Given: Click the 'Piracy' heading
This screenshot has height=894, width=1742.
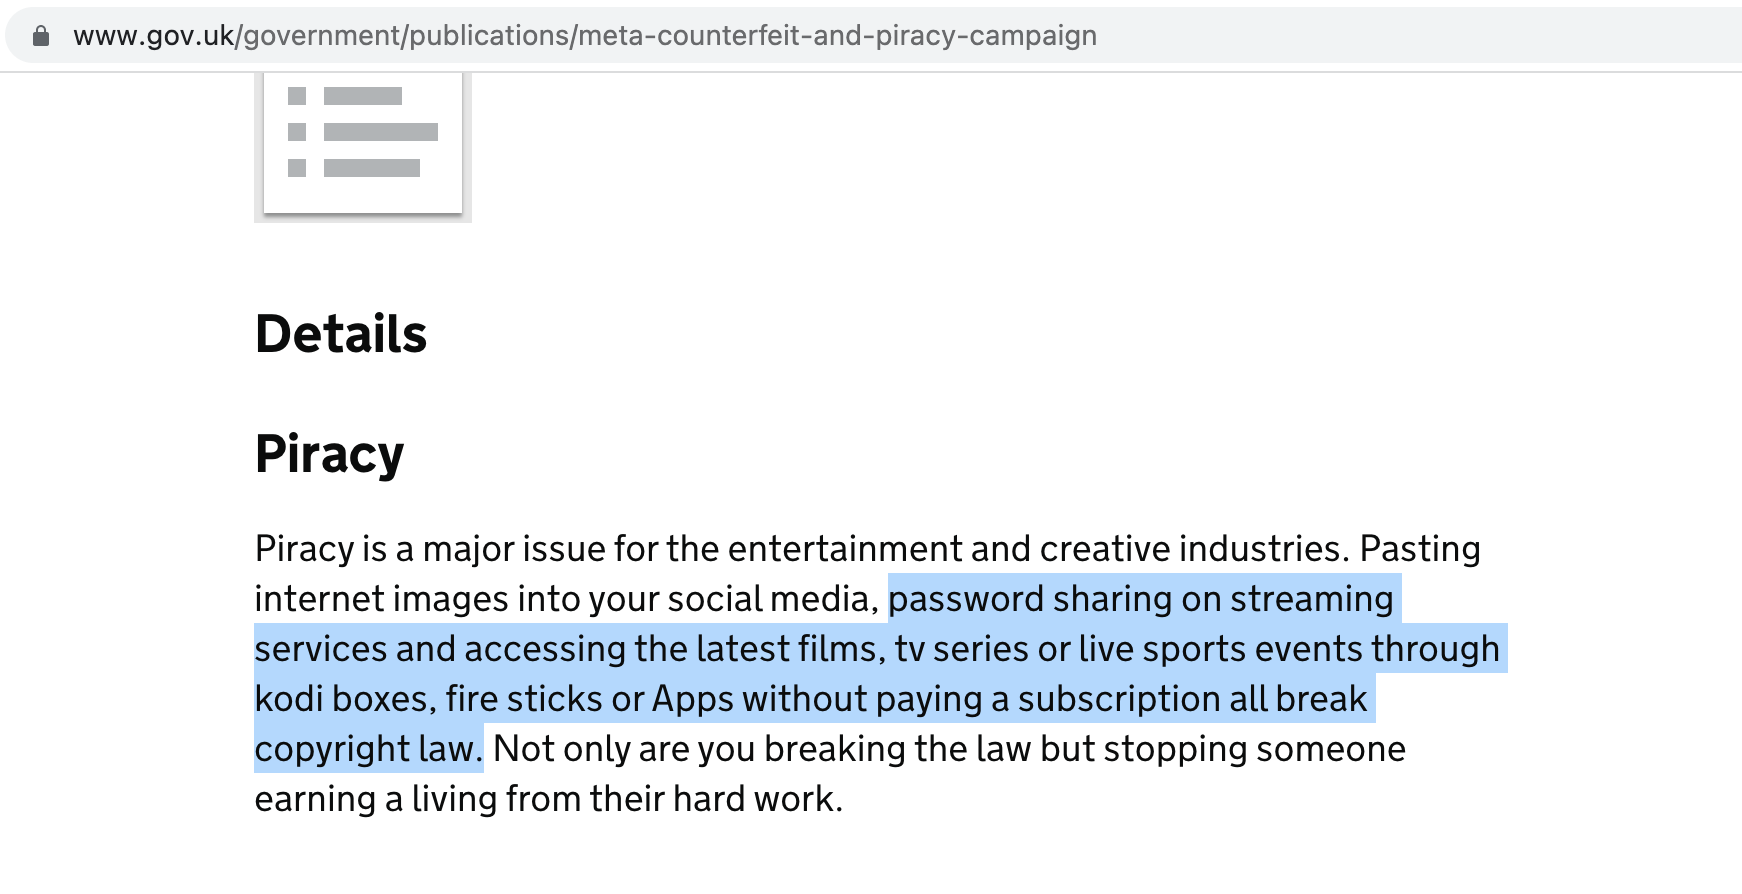Looking at the screenshot, I should [x=329, y=454].
